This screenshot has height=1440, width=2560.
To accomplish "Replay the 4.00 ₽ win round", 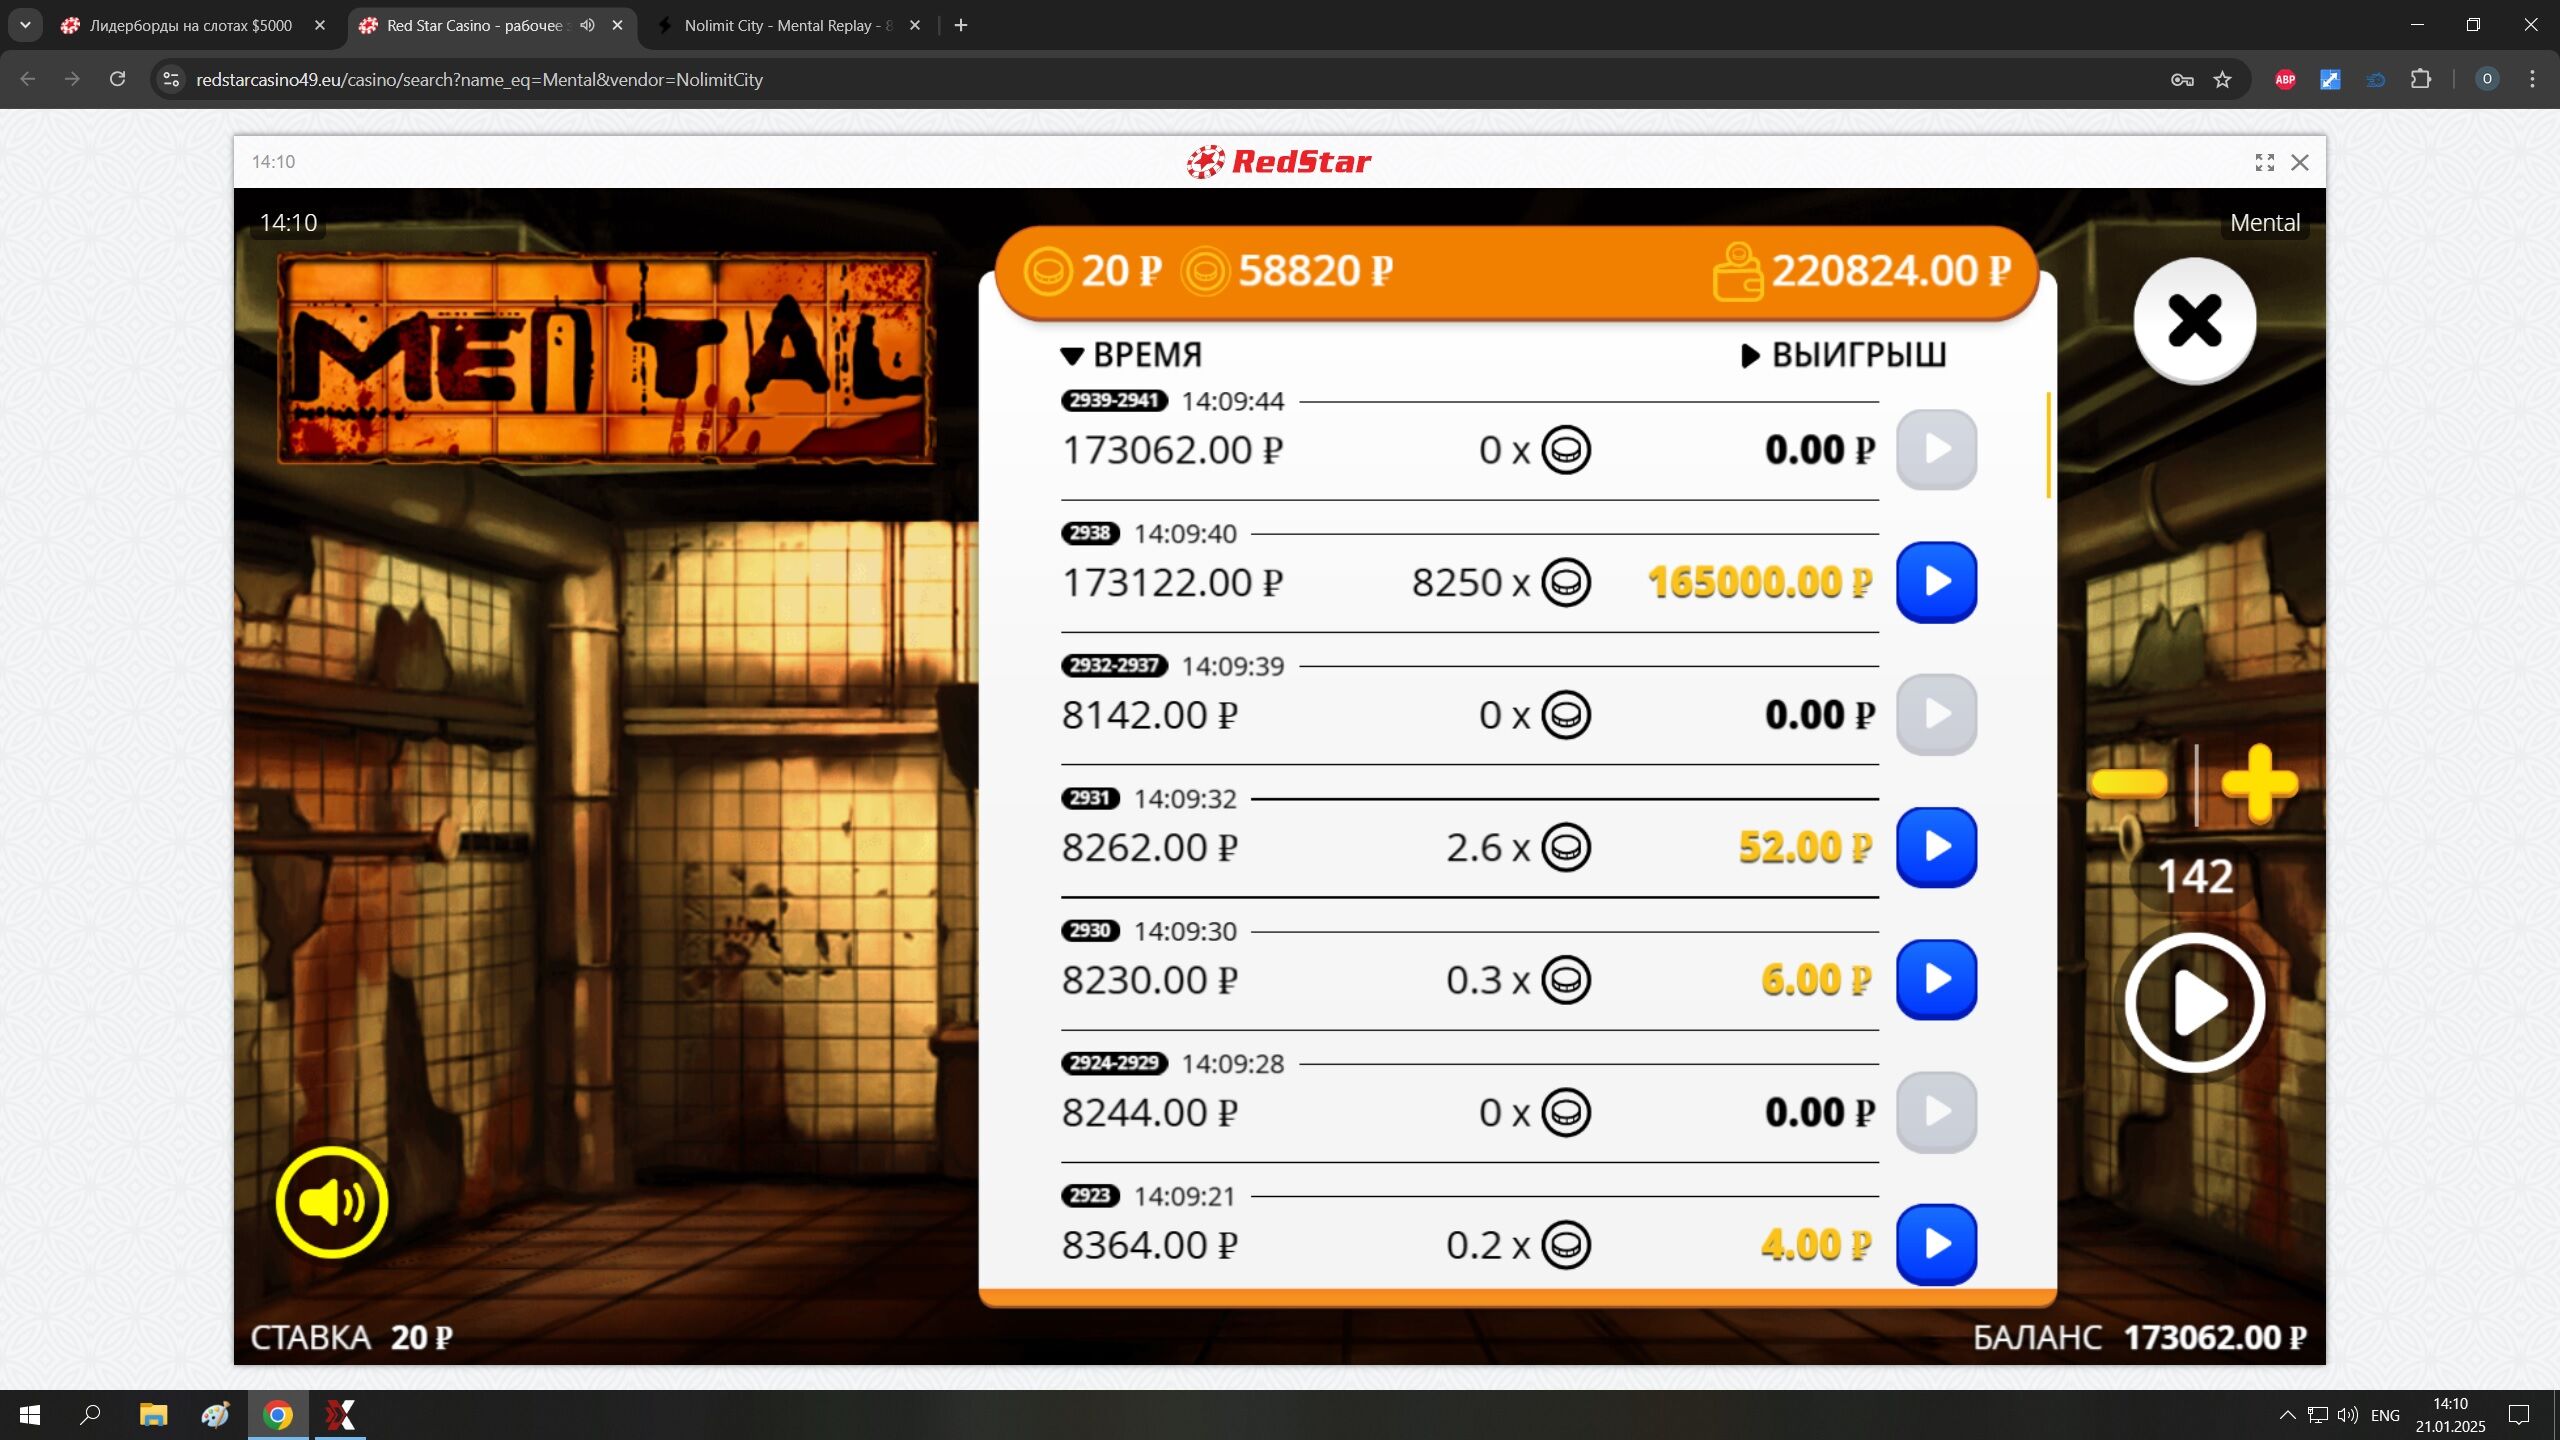I will pos(1936,1244).
